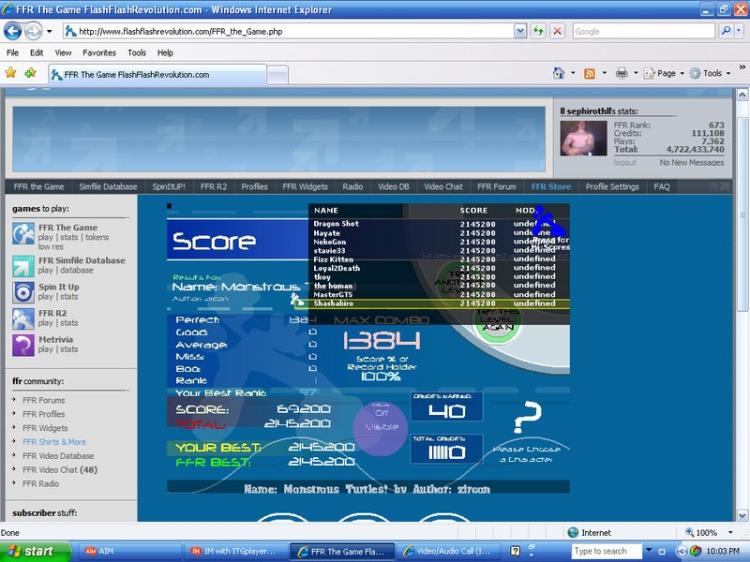Click the FFR Shirts & More link
This screenshot has height=562, width=750.
click(x=54, y=442)
